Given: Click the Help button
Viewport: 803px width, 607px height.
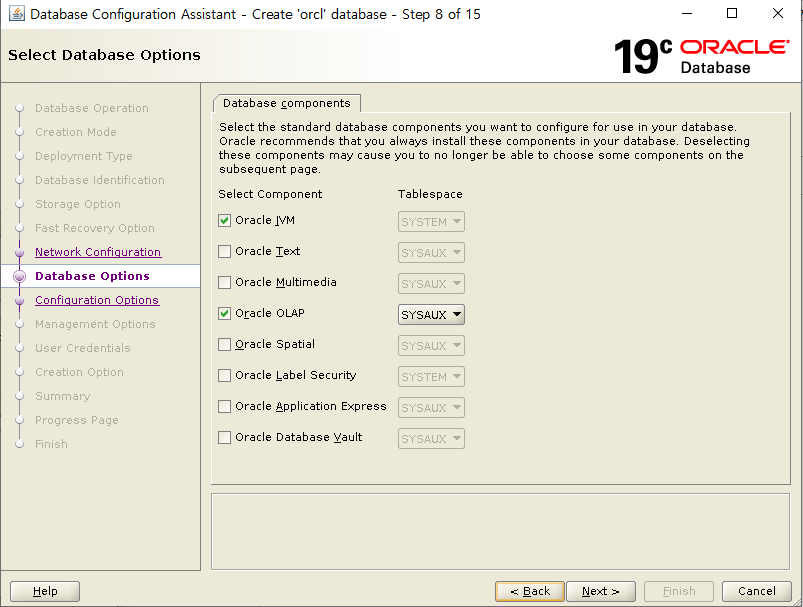Looking at the screenshot, I should click(x=45, y=591).
